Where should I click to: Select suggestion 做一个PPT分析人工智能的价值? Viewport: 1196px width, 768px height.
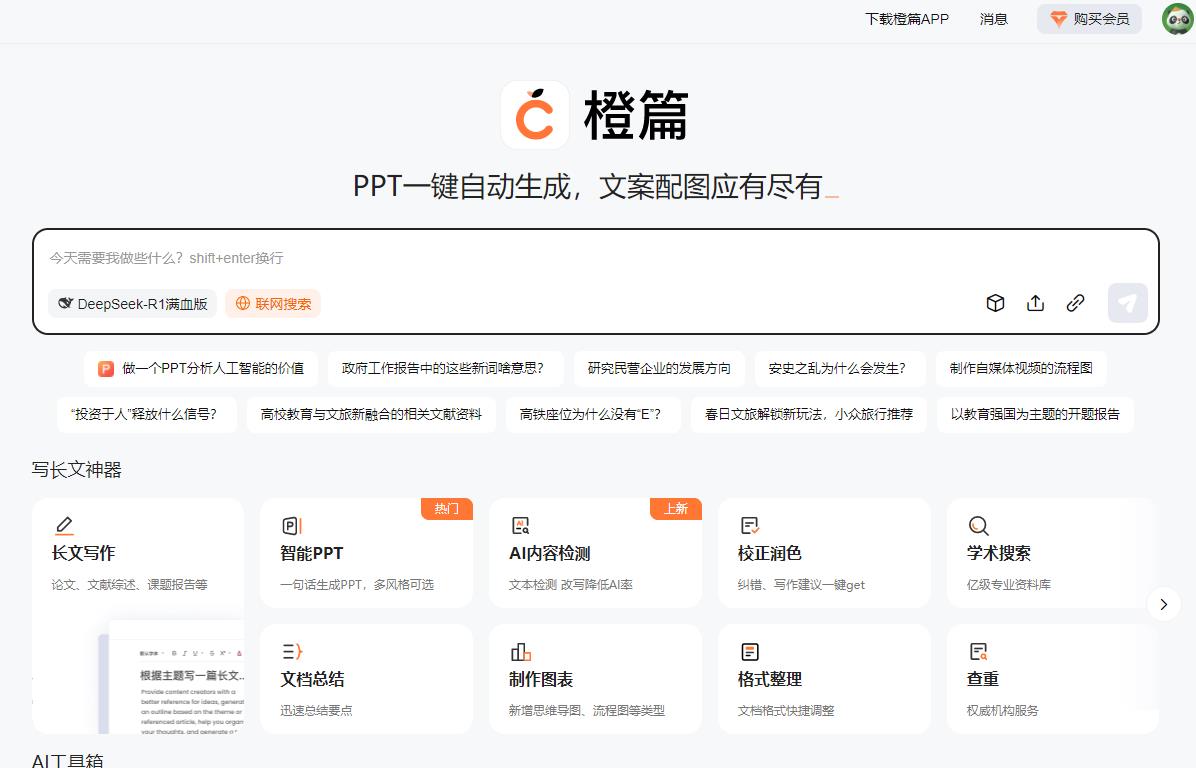201,369
